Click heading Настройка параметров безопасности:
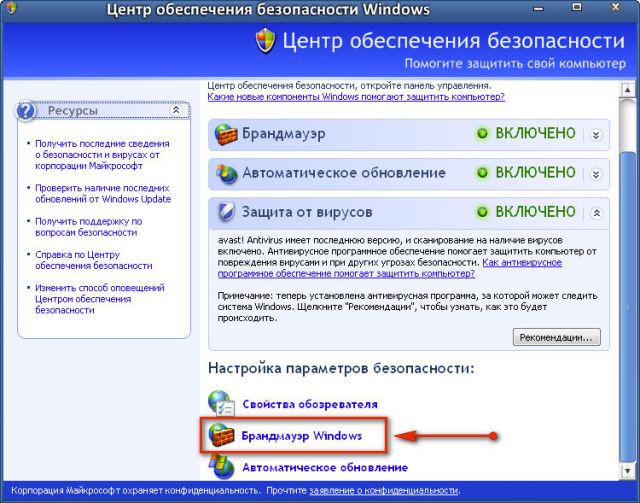 tap(341, 368)
